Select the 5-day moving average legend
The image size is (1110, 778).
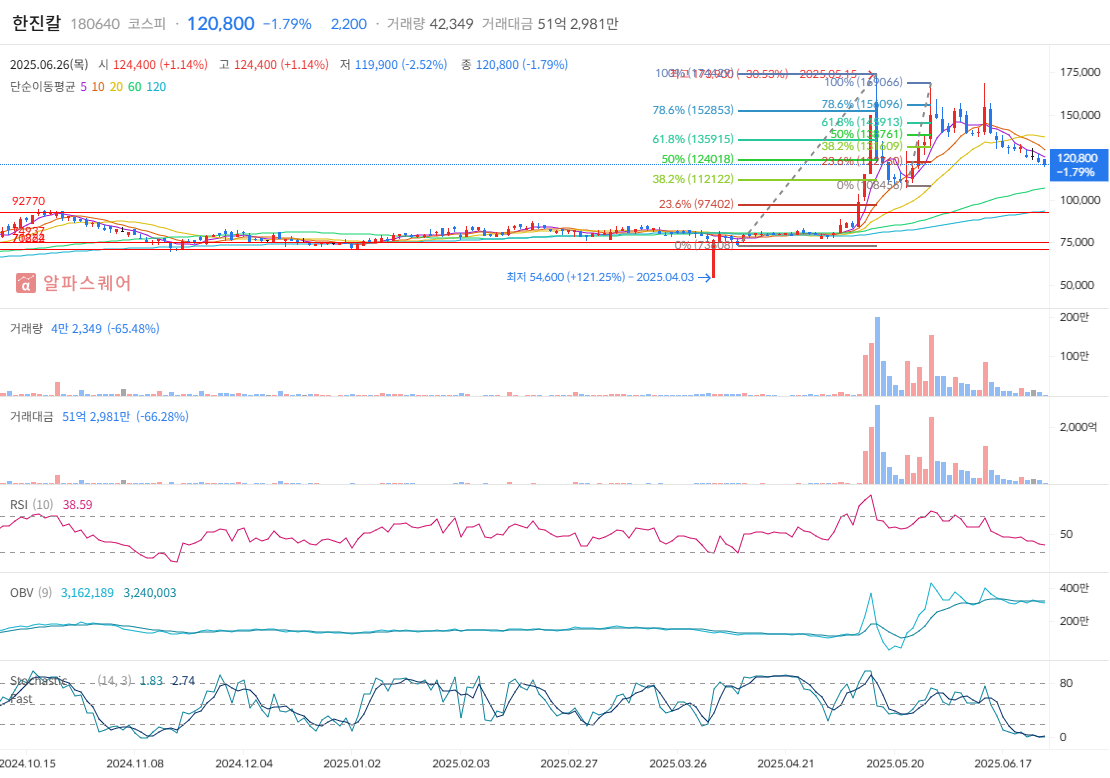click(x=84, y=86)
